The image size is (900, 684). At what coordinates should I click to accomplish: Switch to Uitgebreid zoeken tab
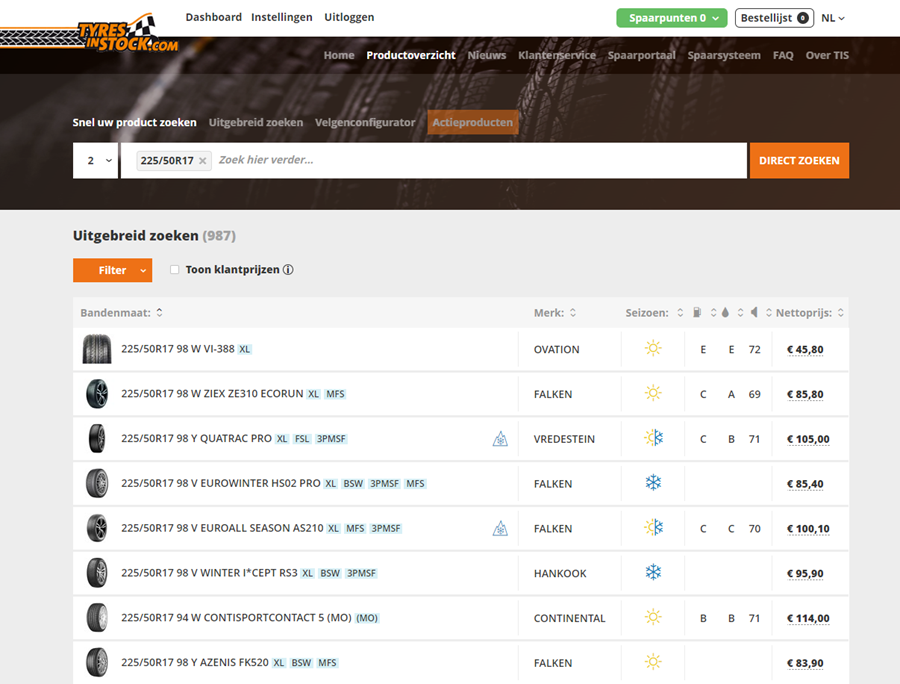(256, 122)
